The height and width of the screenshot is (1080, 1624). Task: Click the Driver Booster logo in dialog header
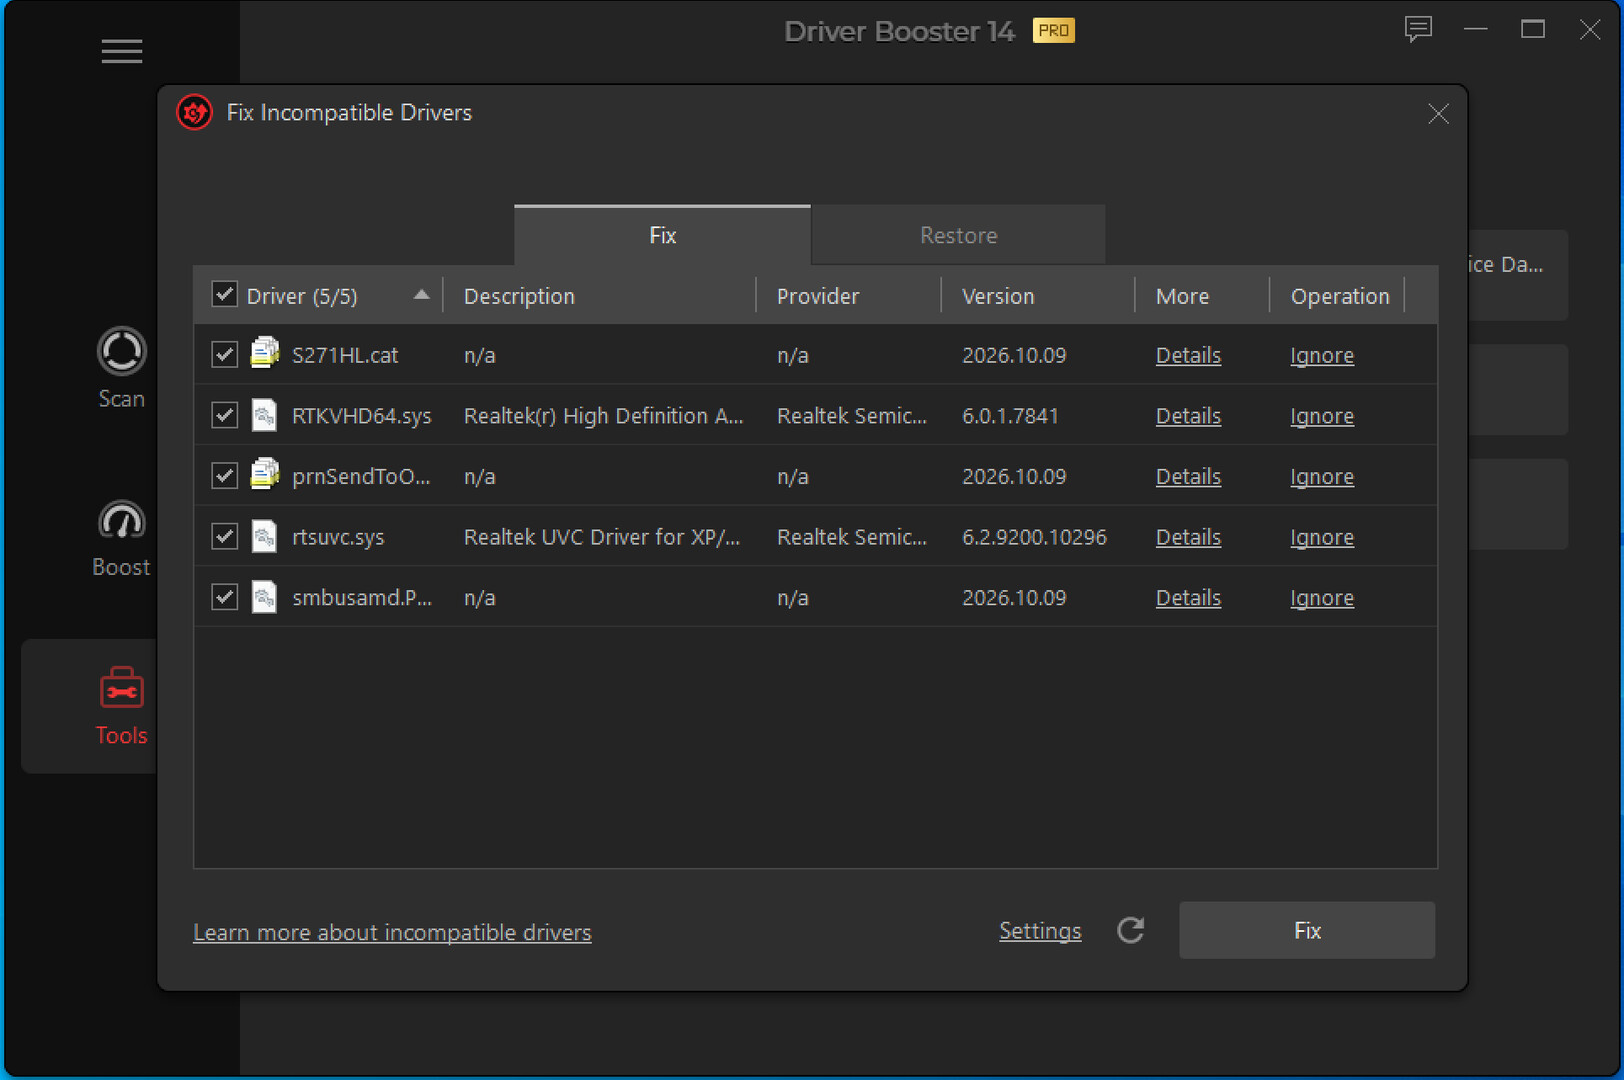coord(194,112)
